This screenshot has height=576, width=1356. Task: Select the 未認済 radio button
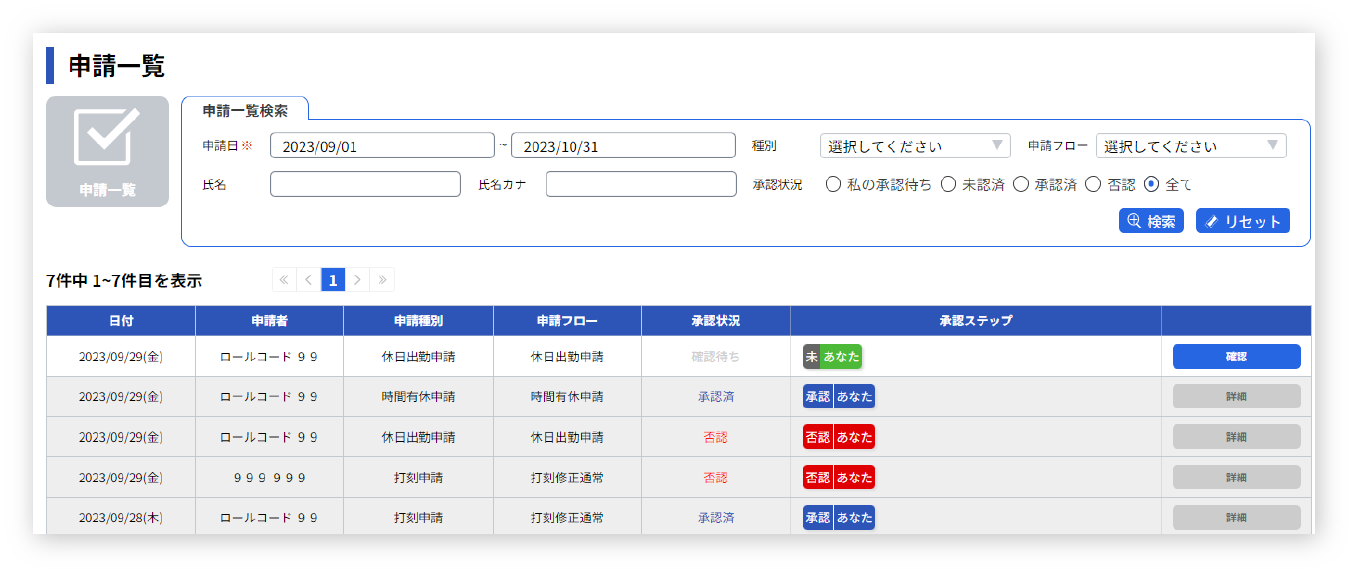(948, 184)
